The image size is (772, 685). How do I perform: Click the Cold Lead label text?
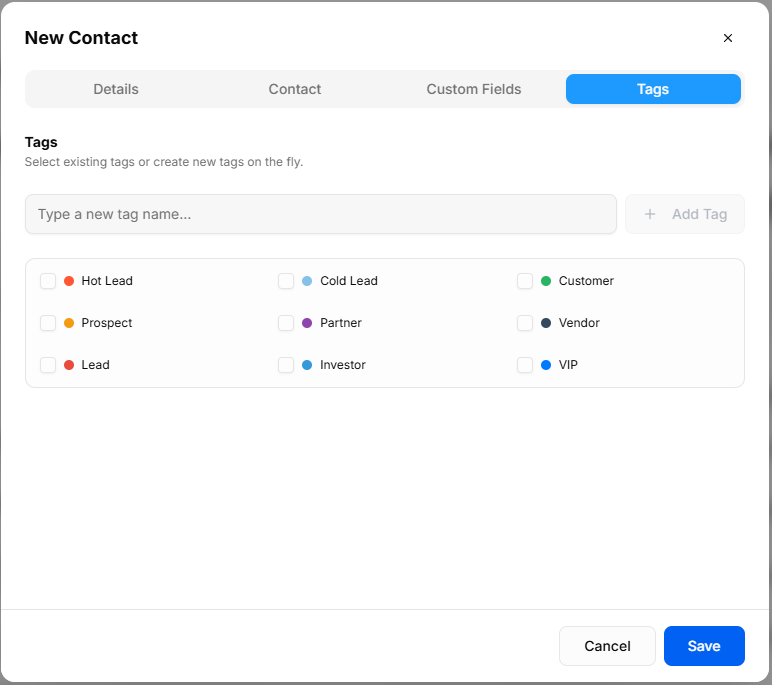(x=349, y=281)
